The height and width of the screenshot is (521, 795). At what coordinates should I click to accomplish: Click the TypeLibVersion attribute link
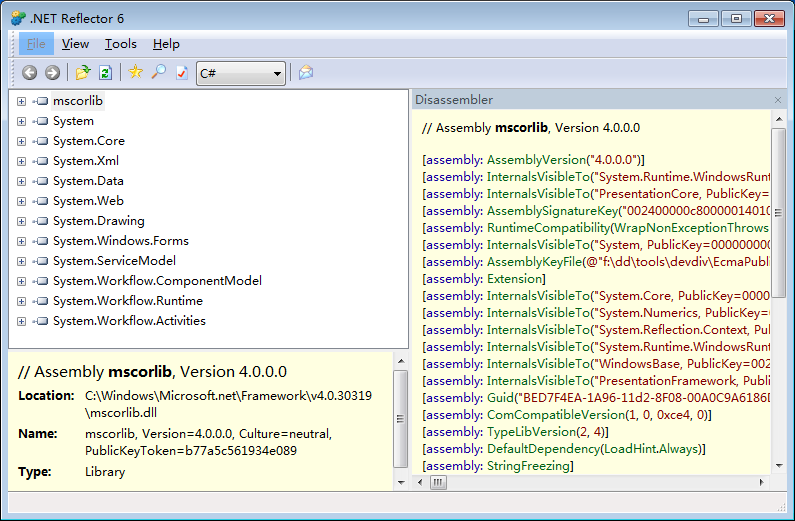531,432
